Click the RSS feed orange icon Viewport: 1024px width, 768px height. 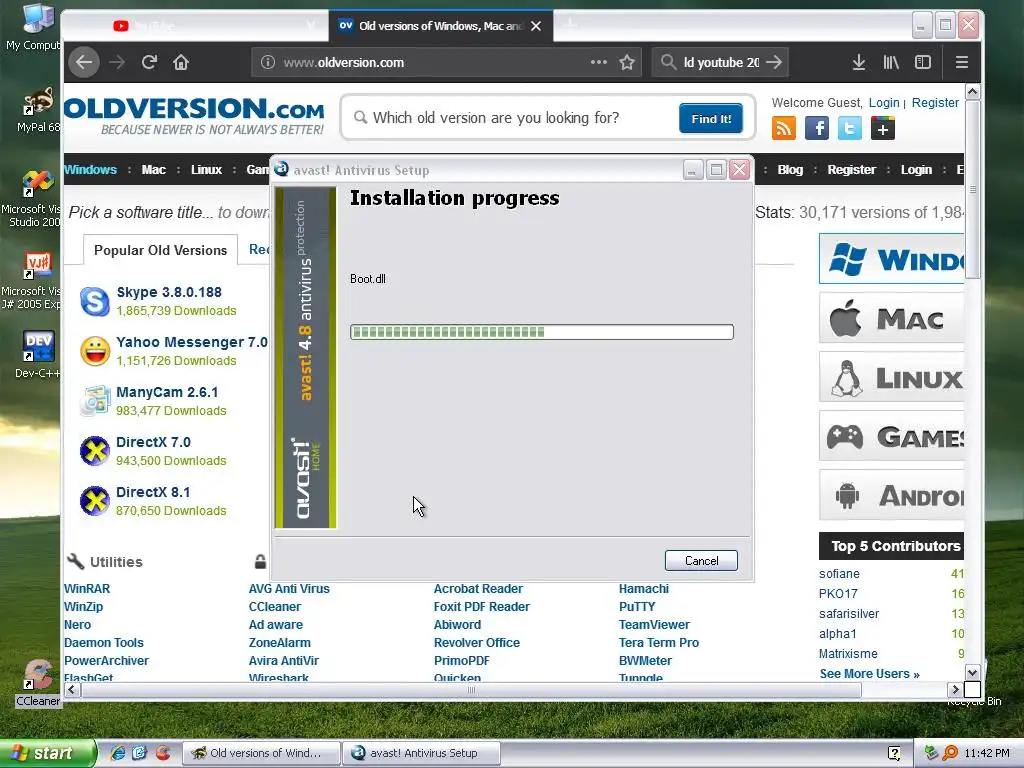point(784,128)
